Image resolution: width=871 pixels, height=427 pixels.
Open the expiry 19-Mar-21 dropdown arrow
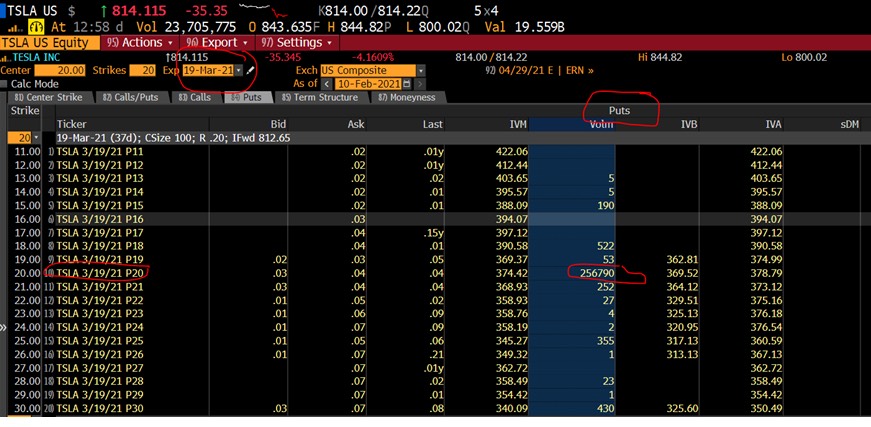click(x=239, y=71)
